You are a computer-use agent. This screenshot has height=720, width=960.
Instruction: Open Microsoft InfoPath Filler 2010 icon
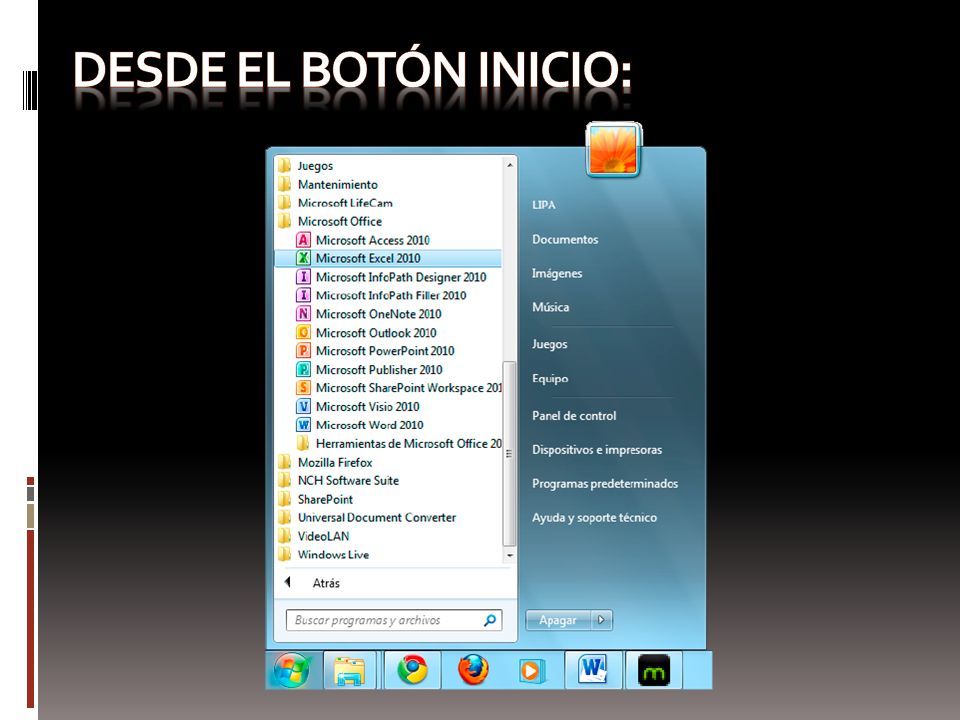[303, 295]
